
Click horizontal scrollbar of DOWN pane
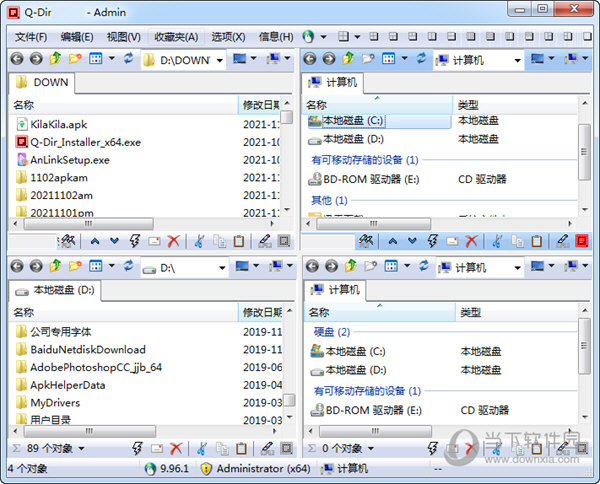(x=89, y=223)
